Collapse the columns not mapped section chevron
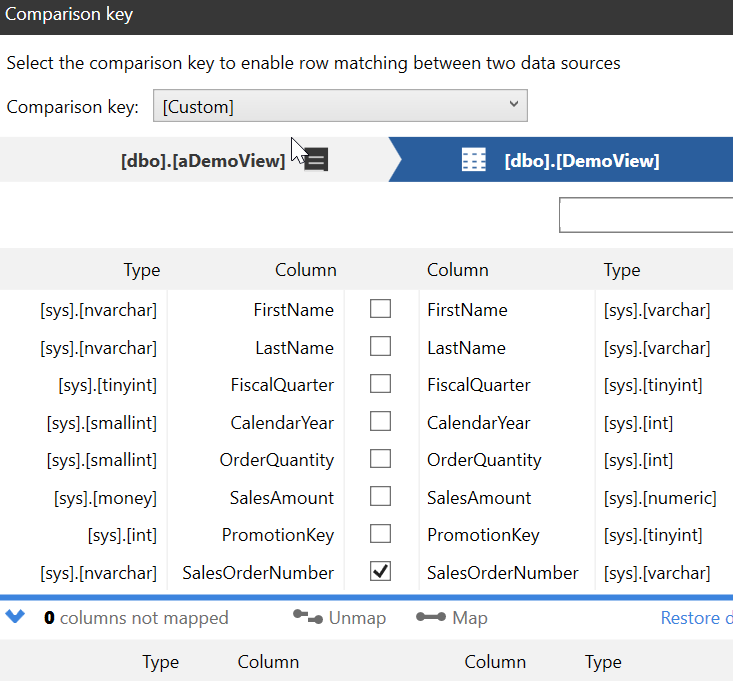733x692 pixels. [x=15, y=617]
